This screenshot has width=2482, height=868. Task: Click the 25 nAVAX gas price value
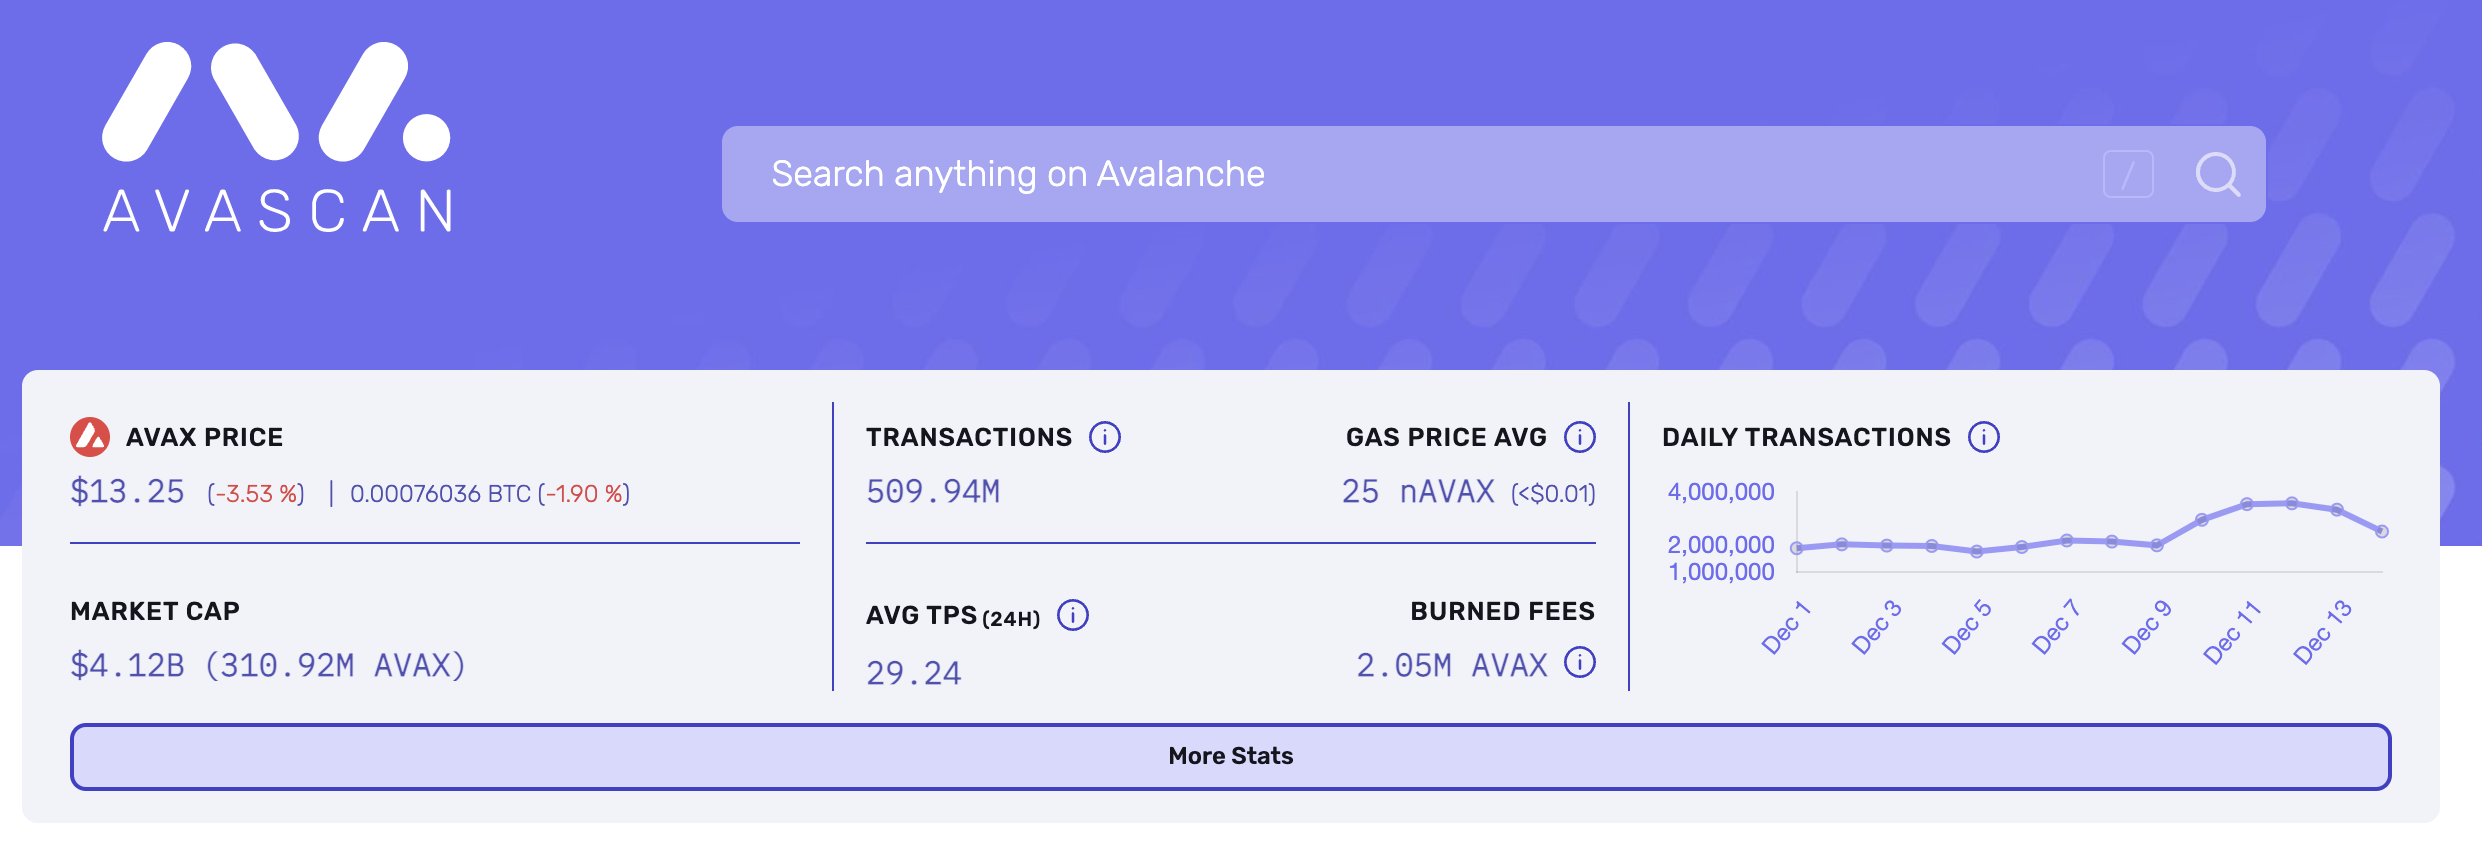(1418, 492)
